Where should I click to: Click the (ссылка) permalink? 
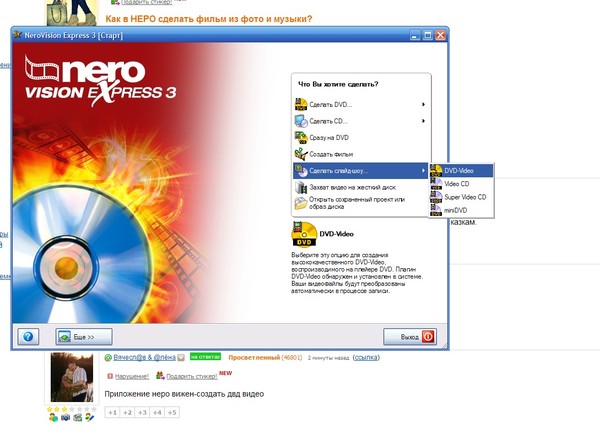(366, 357)
